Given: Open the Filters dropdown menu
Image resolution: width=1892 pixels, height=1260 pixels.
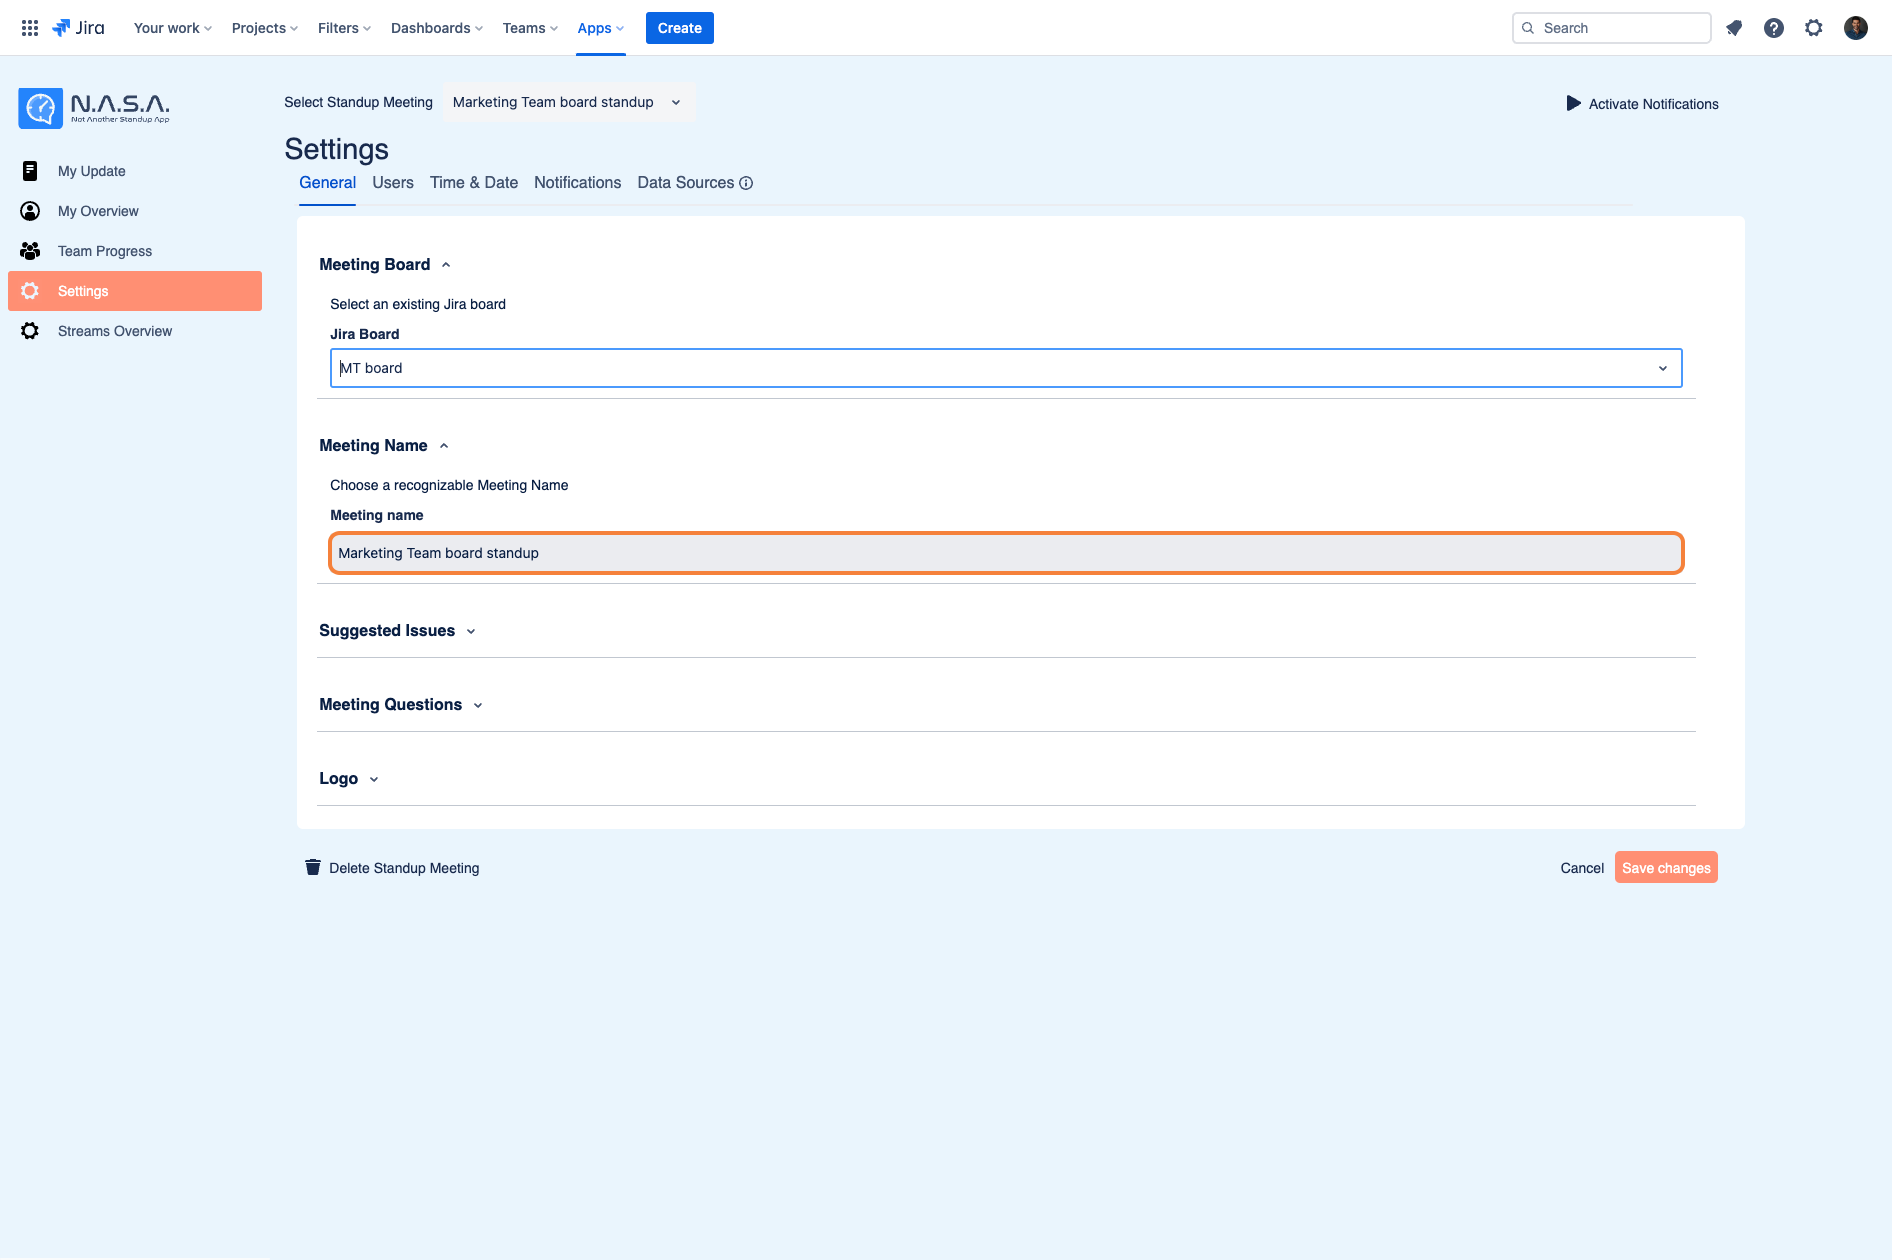Looking at the screenshot, I should pos(344,28).
